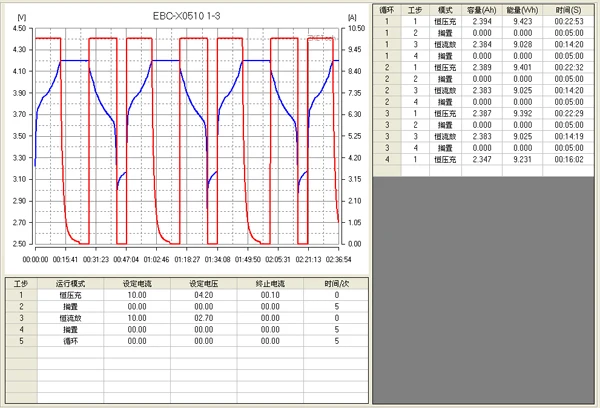
Task: Select the capacity cell 2.389
Action: tap(482, 67)
